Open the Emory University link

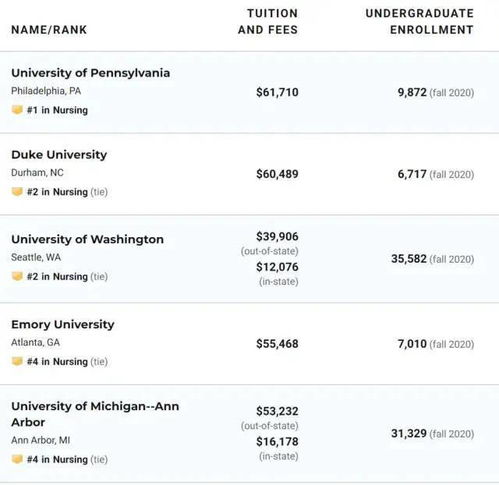[x=63, y=324]
